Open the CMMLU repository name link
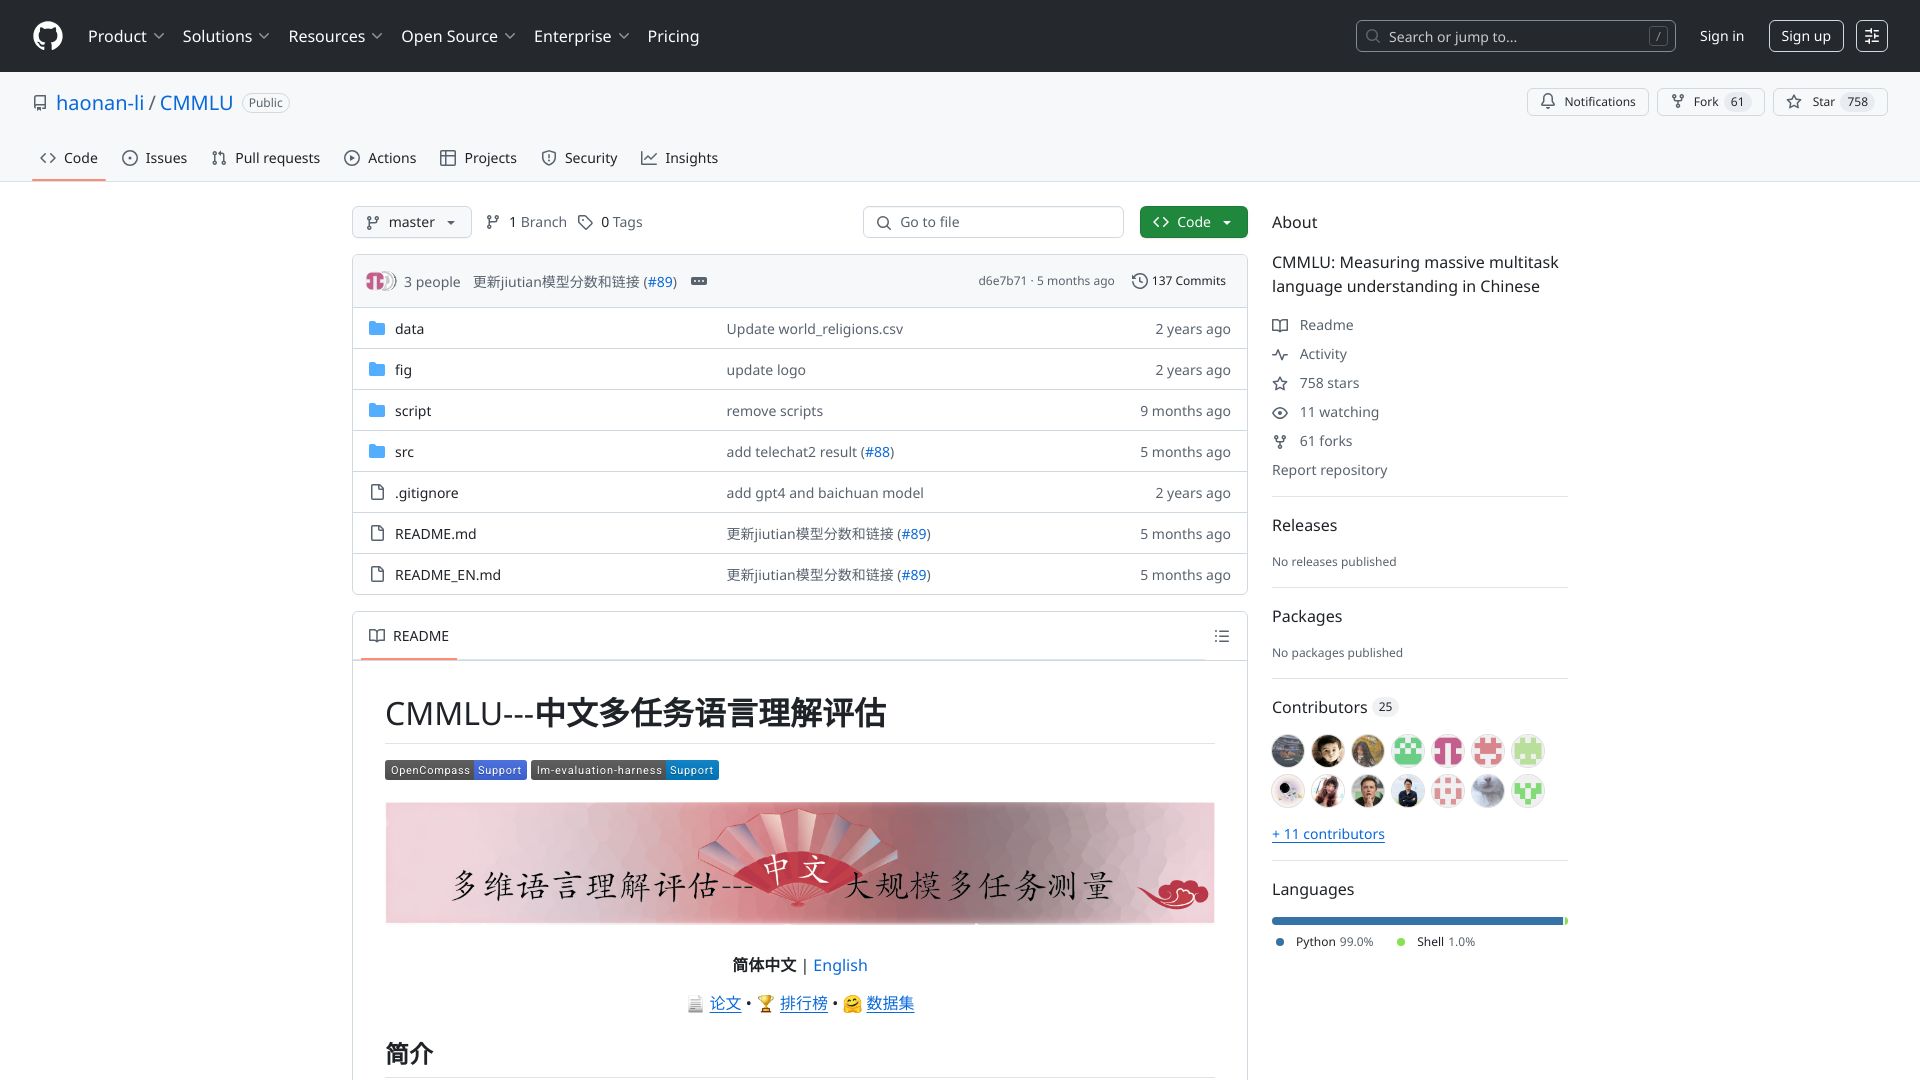Image resolution: width=1920 pixels, height=1080 pixels. coord(196,103)
